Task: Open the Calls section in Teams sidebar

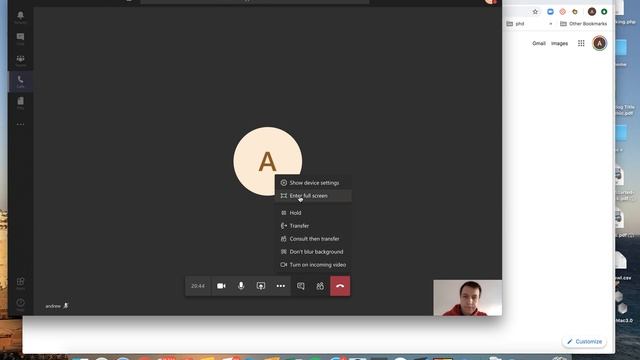Action: tap(20, 81)
